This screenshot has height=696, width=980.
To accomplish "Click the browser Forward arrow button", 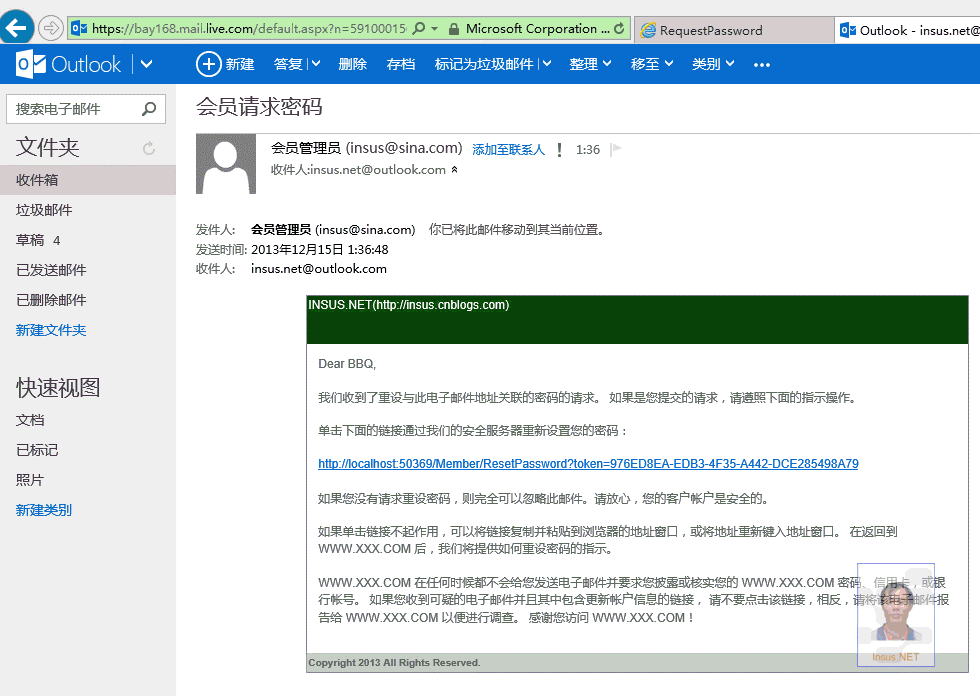I will [51, 28].
